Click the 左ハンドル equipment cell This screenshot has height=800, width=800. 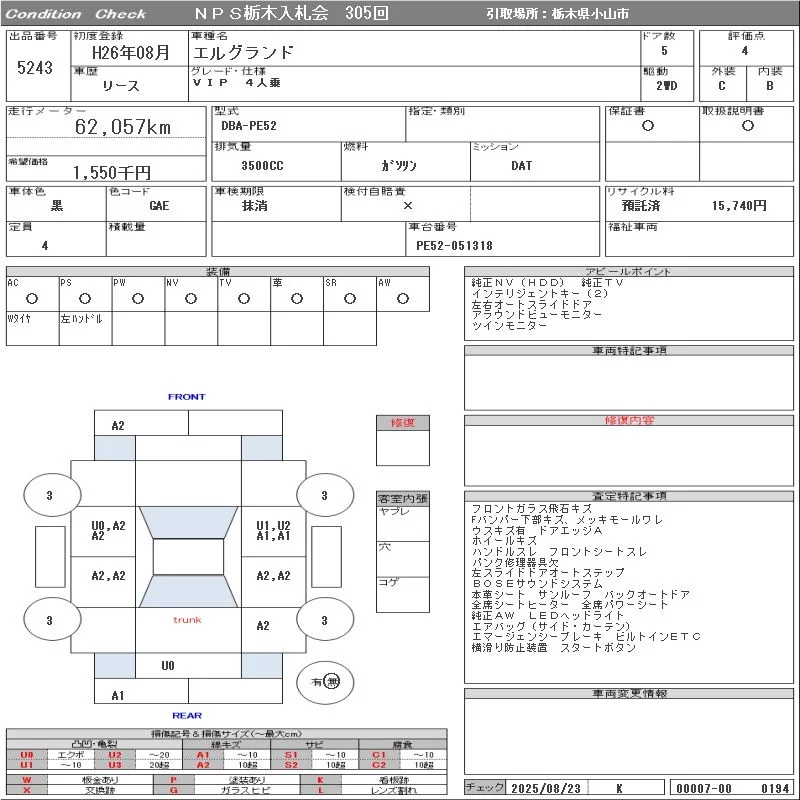click(x=85, y=329)
